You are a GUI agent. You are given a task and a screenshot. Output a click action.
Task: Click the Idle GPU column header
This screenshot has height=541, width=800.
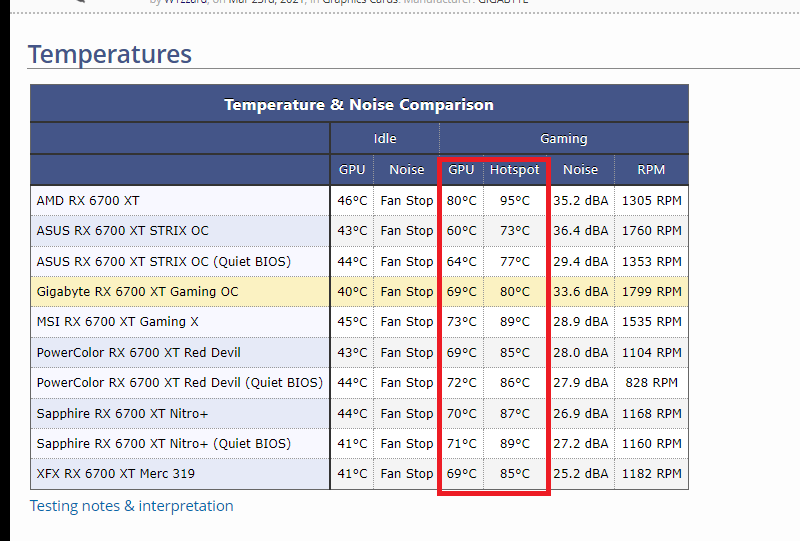pyautogui.click(x=352, y=169)
